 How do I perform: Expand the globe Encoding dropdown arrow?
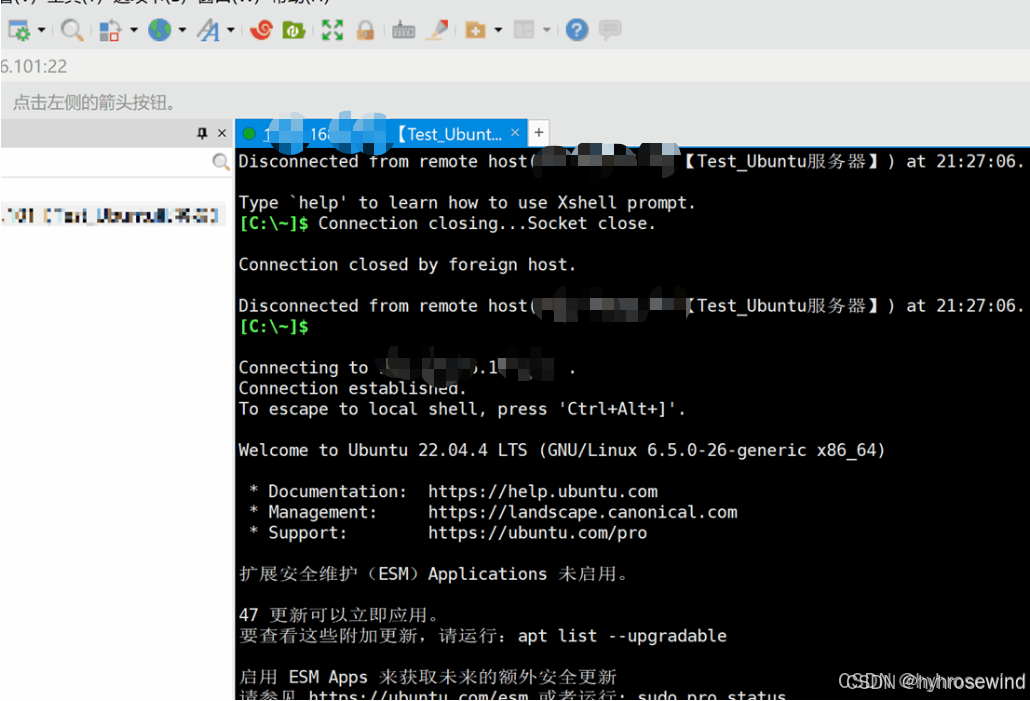pyautogui.click(x=183, y=30)
